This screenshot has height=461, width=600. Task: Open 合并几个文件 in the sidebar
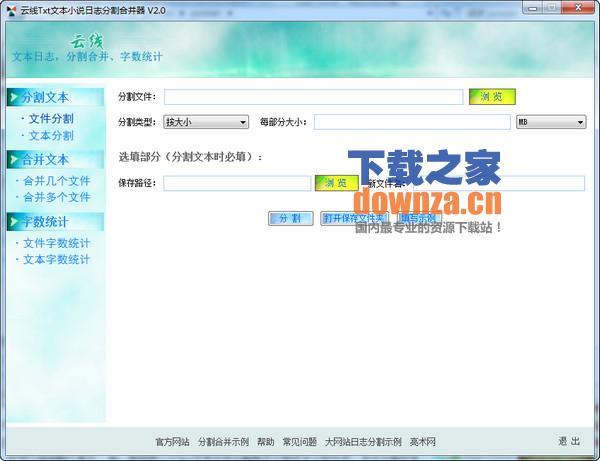(57, 181)
